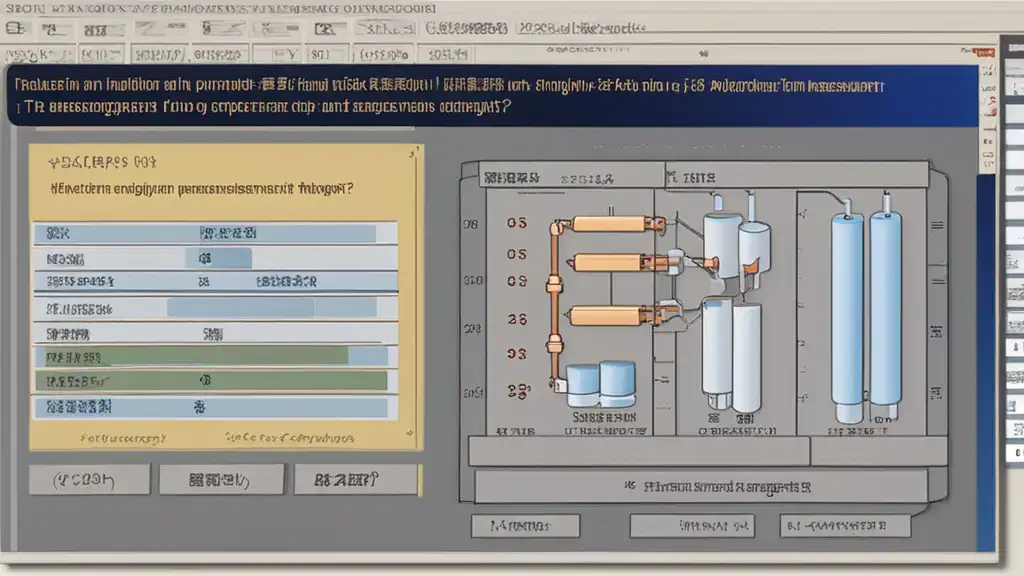Click the vertical orange pipe joining the tubes
Screen dimensions: 1024x576
555,304
